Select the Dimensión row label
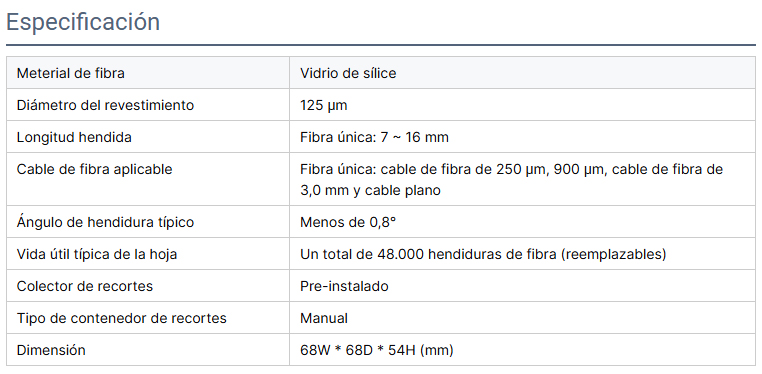Image resolution: width=762 pixels, height=374 pixels. [51, 350]
